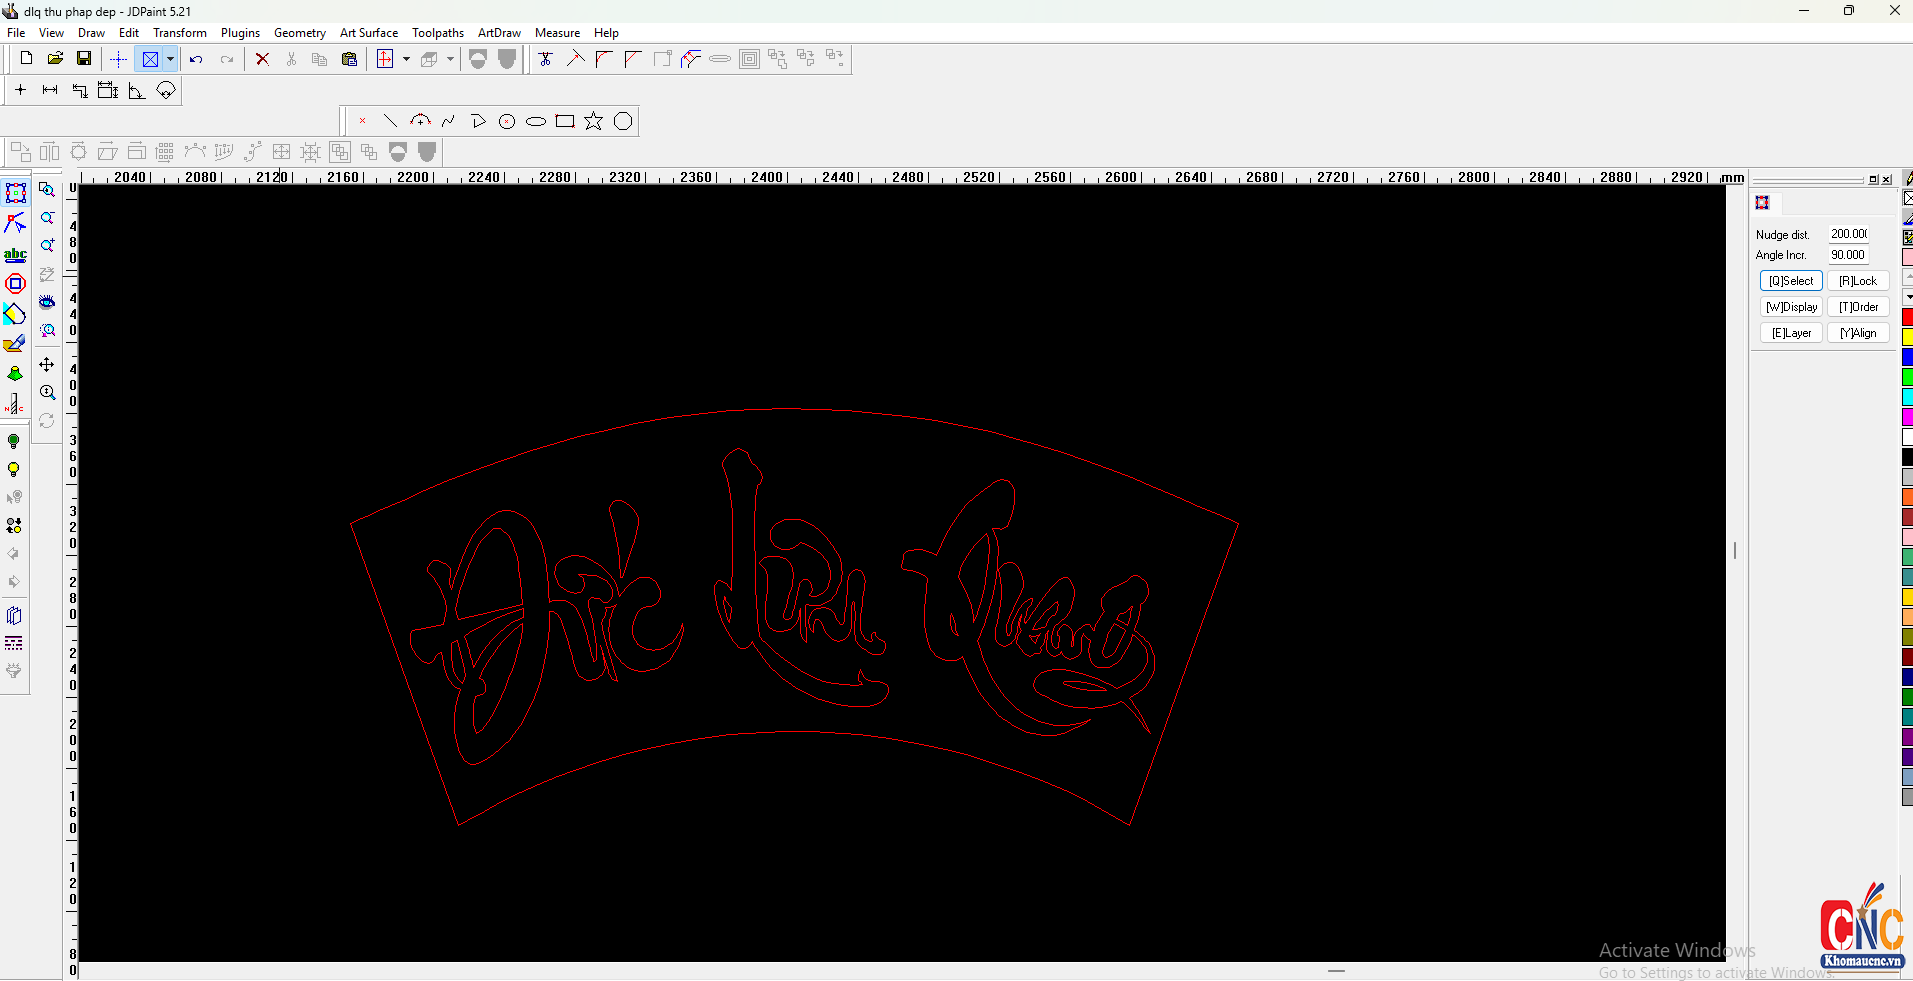Open the Art Surface menu
Screen dimensions: 1913x981
(368, 33)
